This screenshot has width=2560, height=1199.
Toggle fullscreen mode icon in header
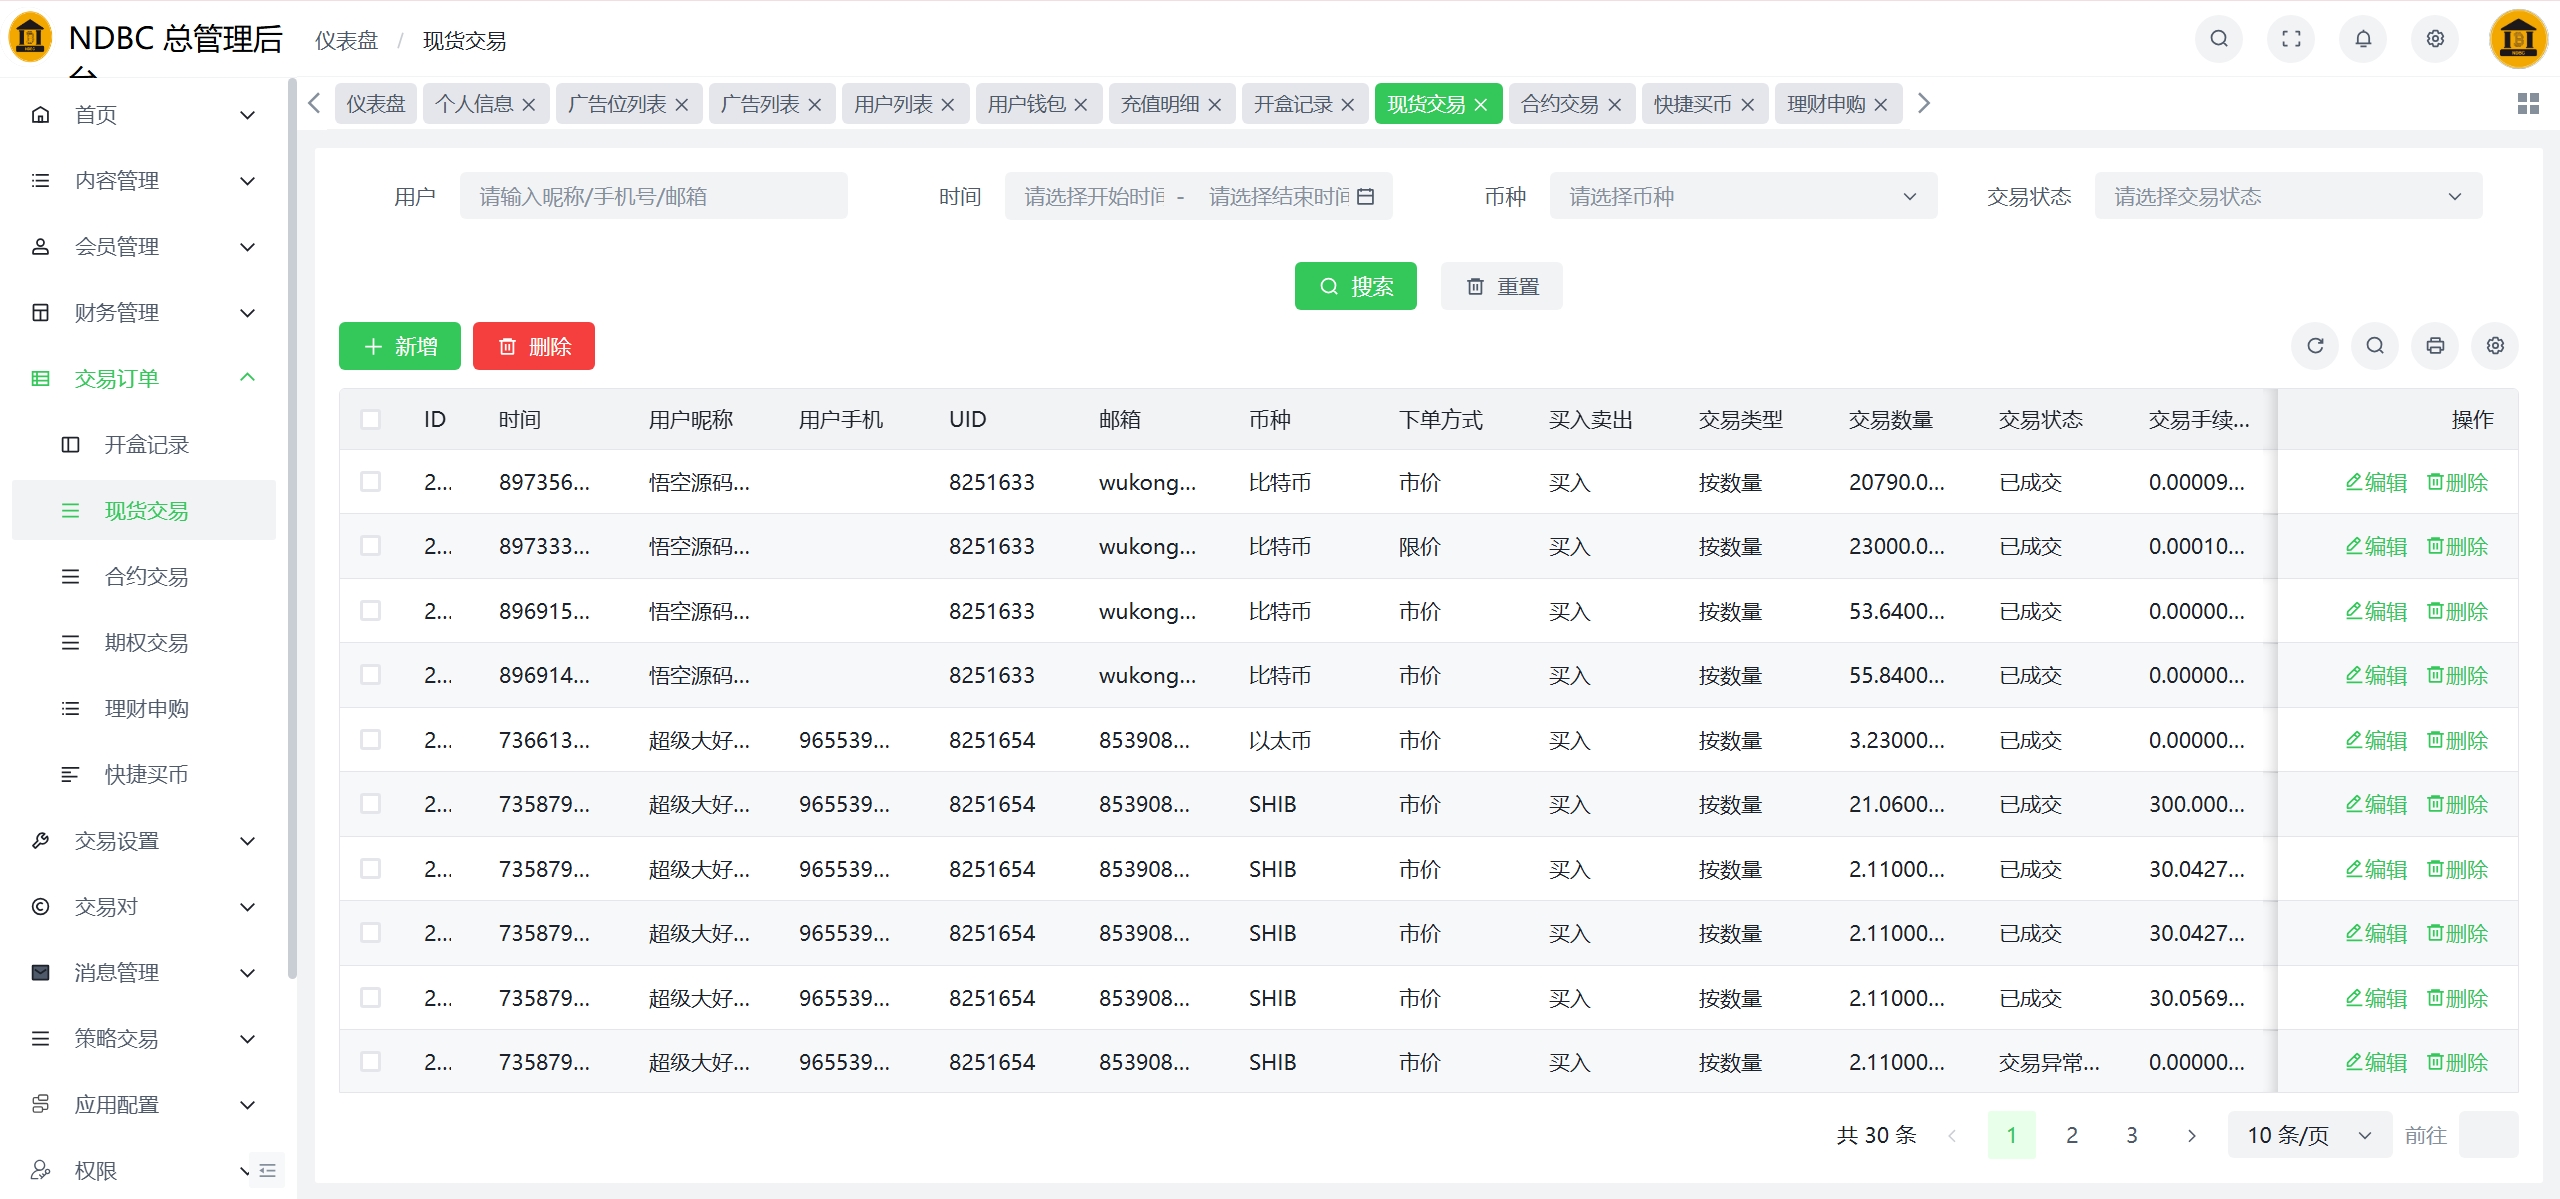tap(2291, 39)
